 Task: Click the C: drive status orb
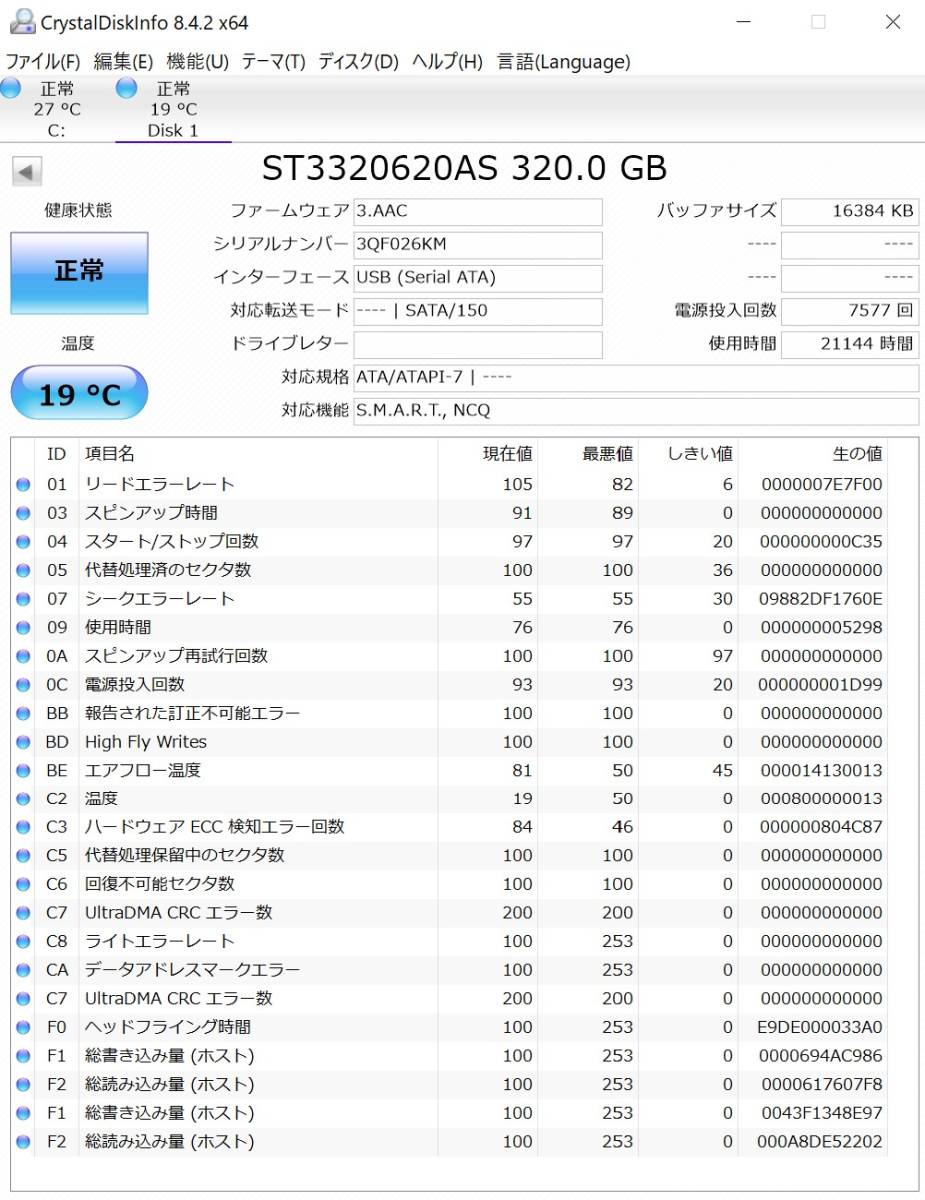[11, 89]
